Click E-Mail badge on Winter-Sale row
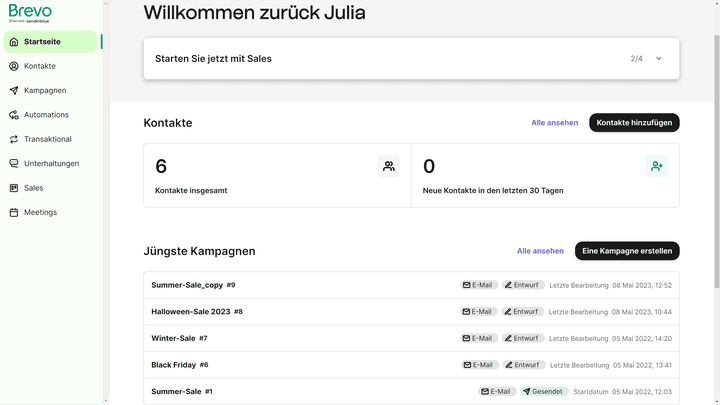The height and width of the screenshot is (405, 720). click(x=478, y=338)
